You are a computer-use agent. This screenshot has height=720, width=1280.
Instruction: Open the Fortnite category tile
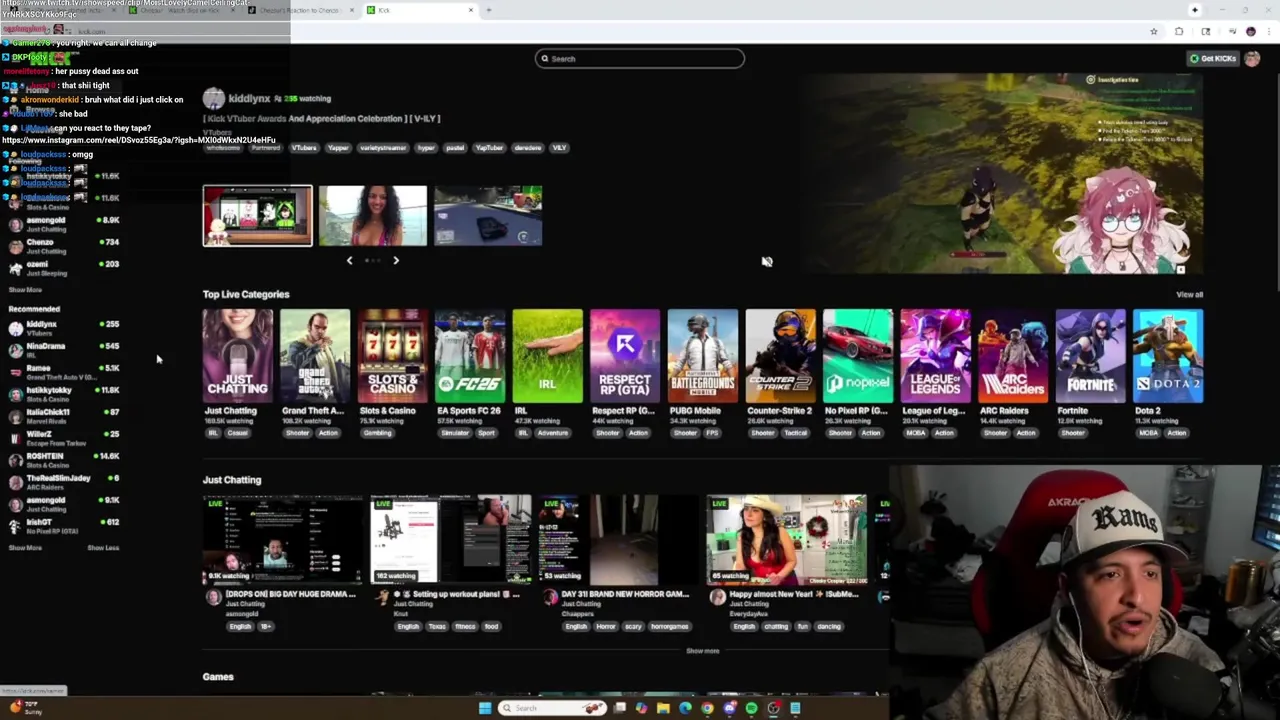tap(1090, 357)
